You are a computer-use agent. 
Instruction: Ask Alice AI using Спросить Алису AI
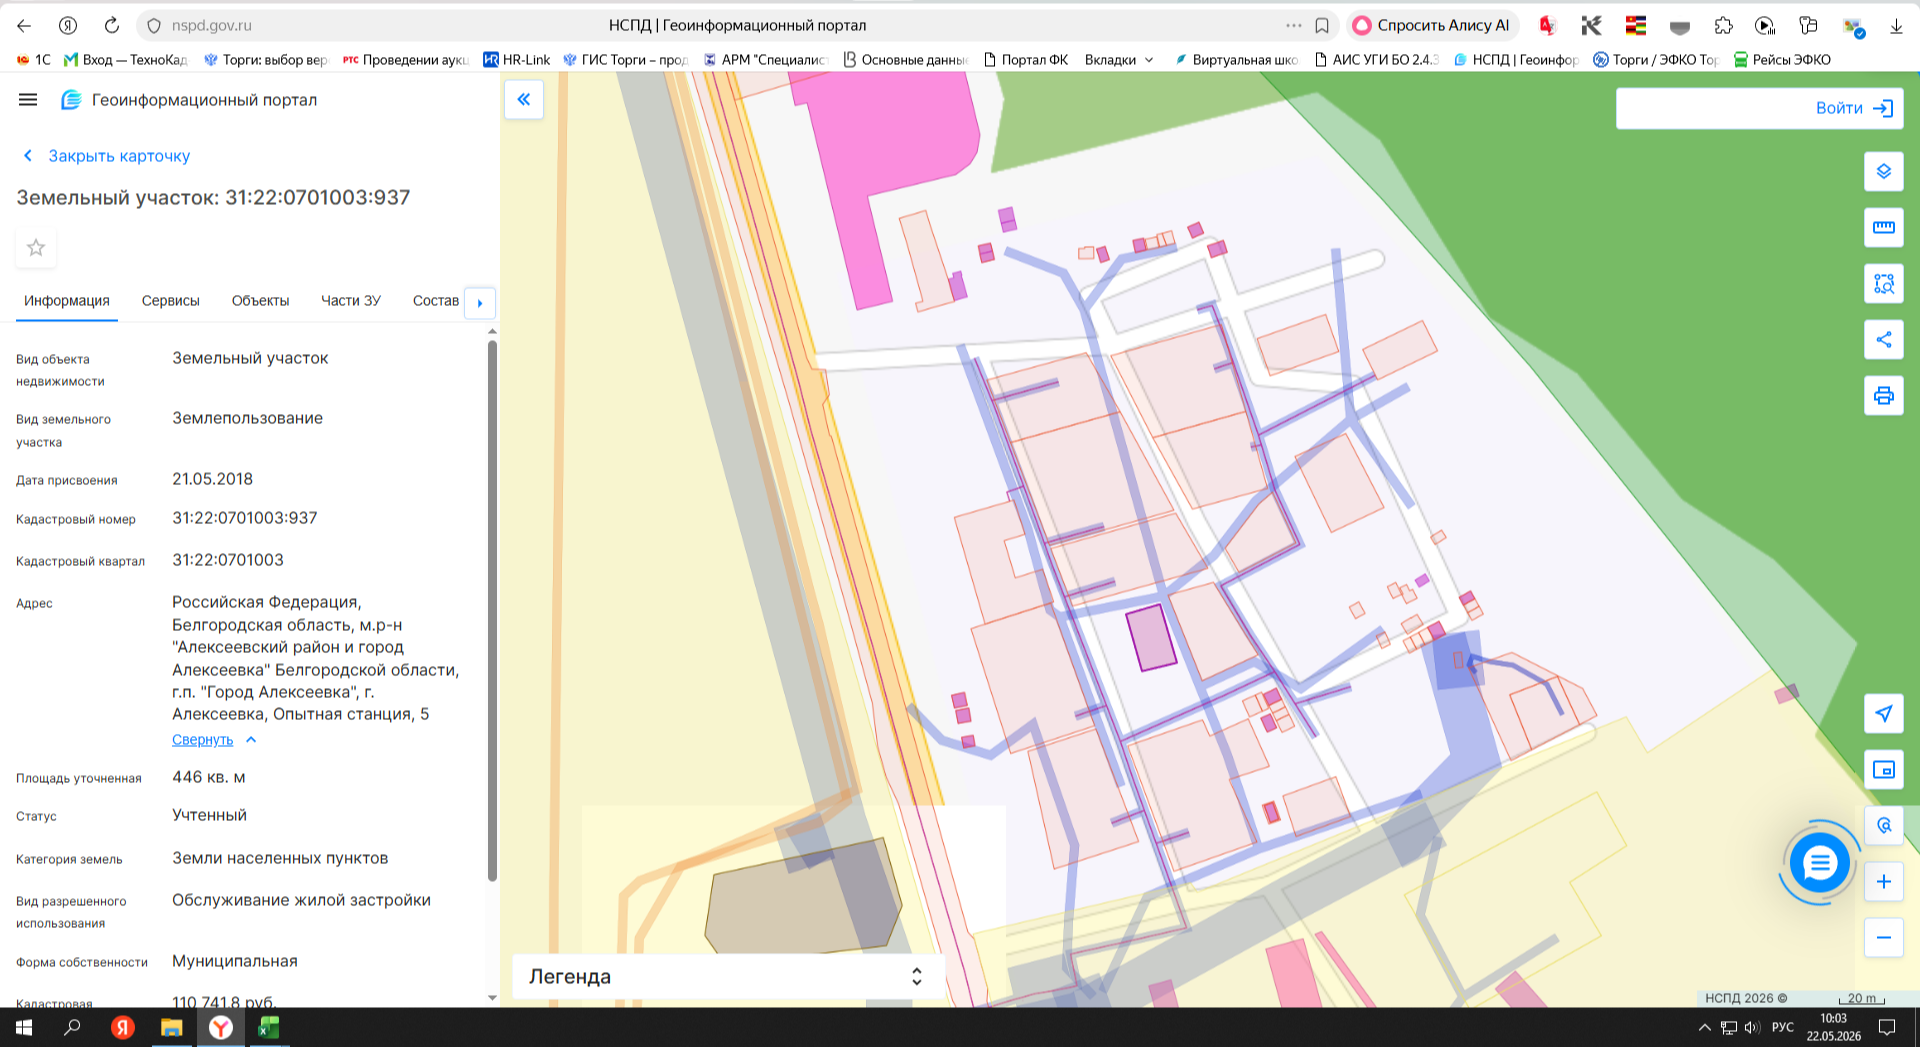(x=1432, y=26)
